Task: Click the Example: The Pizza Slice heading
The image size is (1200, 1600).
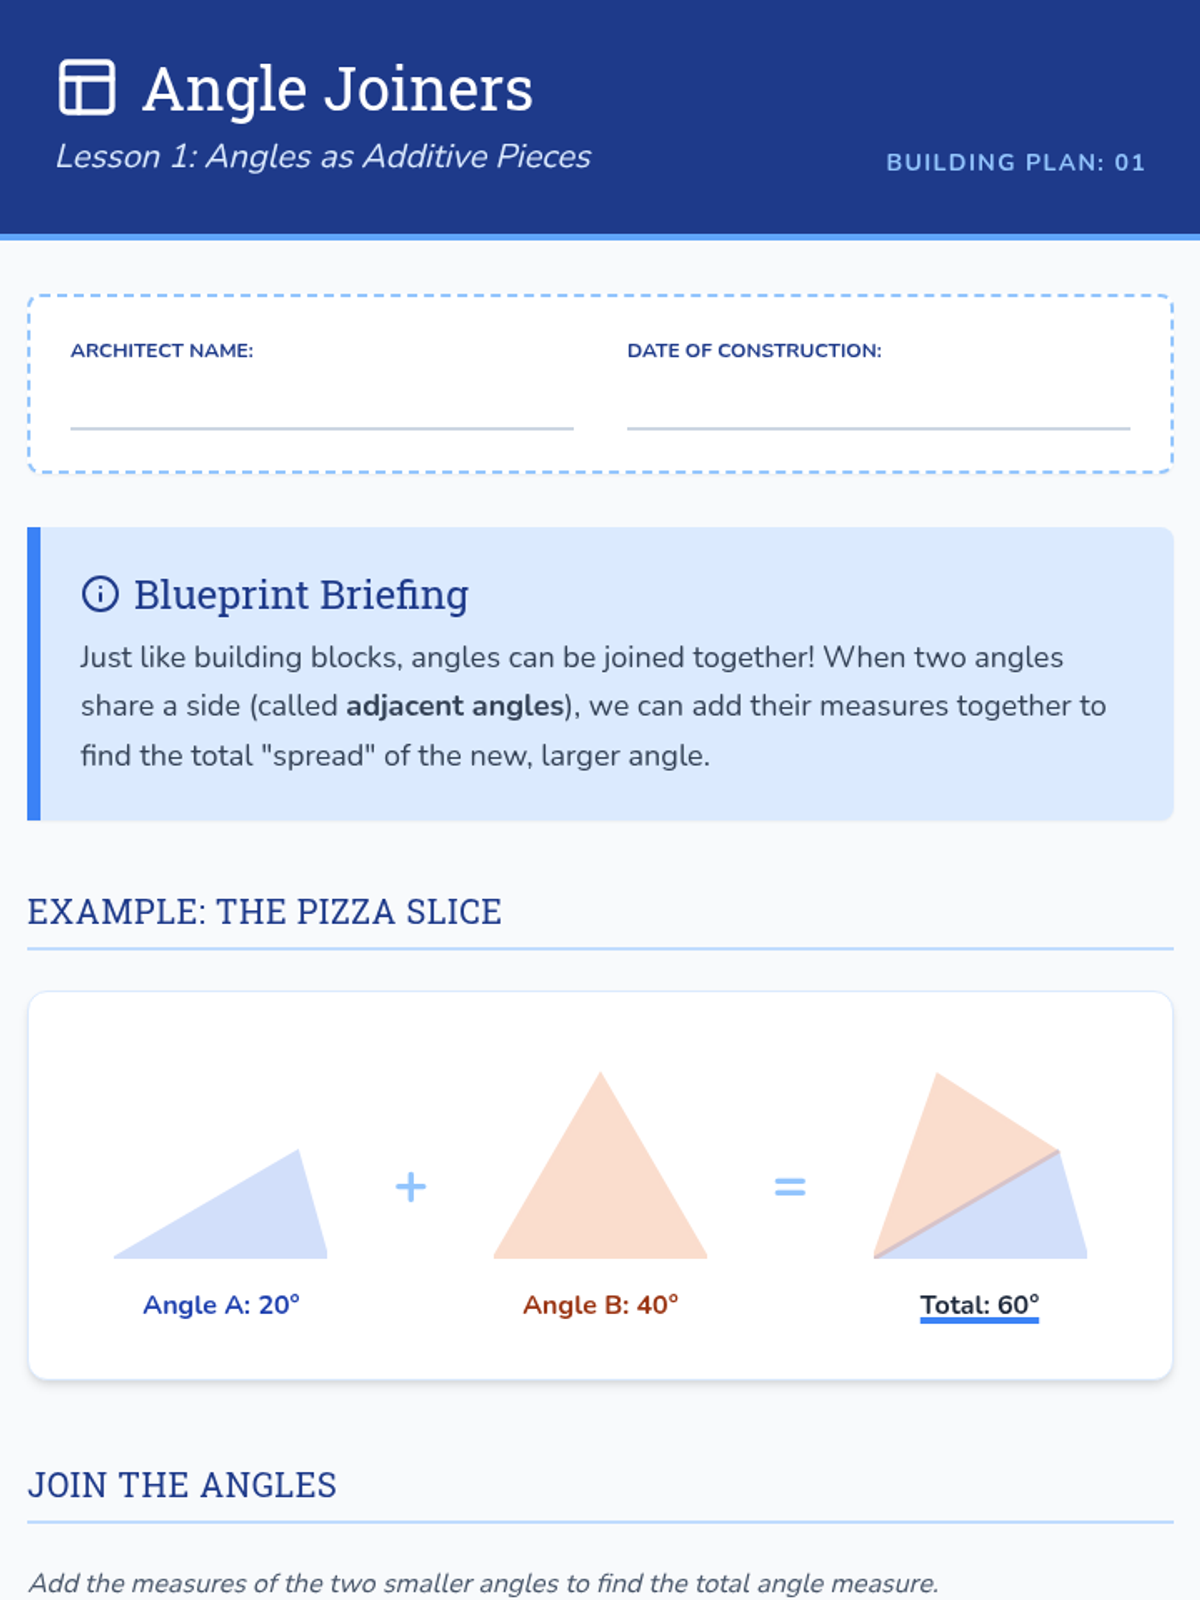Action: click(x=264, y=912)
